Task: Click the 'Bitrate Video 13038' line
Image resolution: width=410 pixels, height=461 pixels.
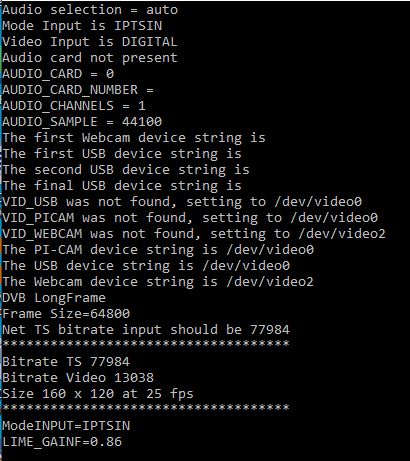Action: click(x=78, y=378)
